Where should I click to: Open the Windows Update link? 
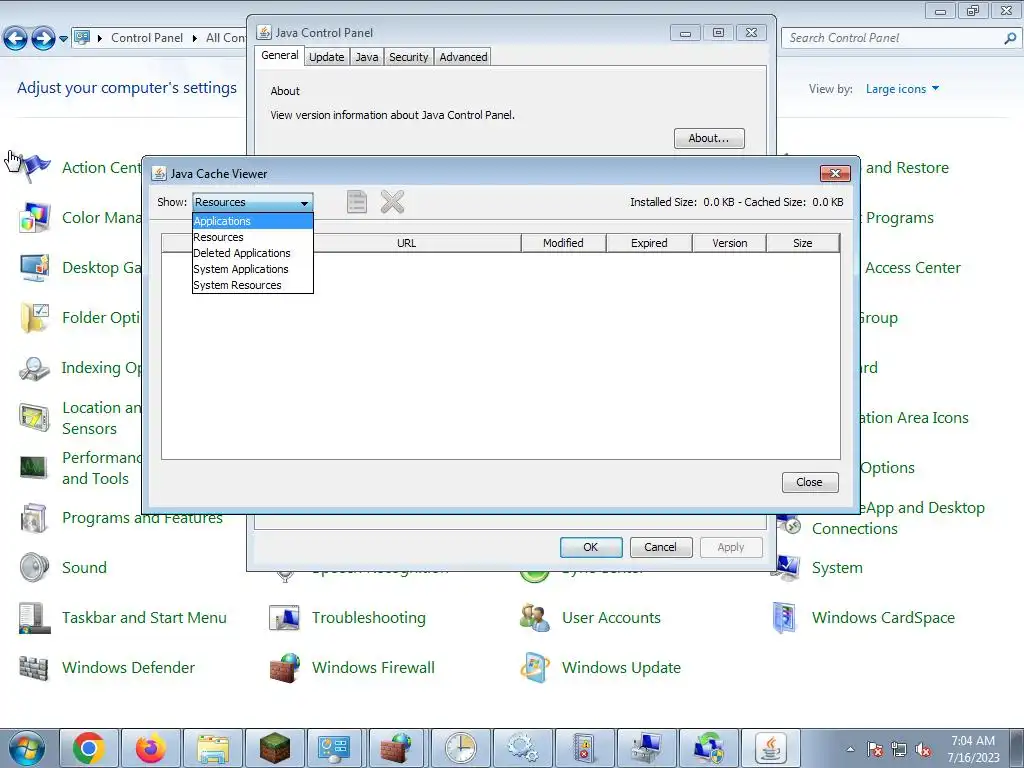point(621,667)
